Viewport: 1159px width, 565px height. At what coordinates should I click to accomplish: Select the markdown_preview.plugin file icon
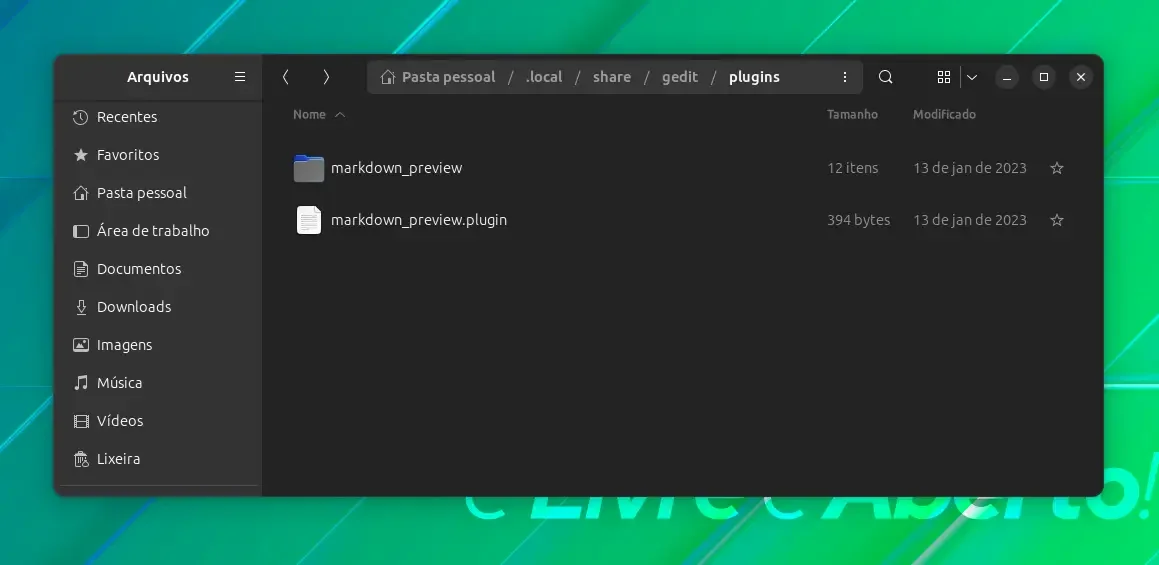click(x=309, y=220)
